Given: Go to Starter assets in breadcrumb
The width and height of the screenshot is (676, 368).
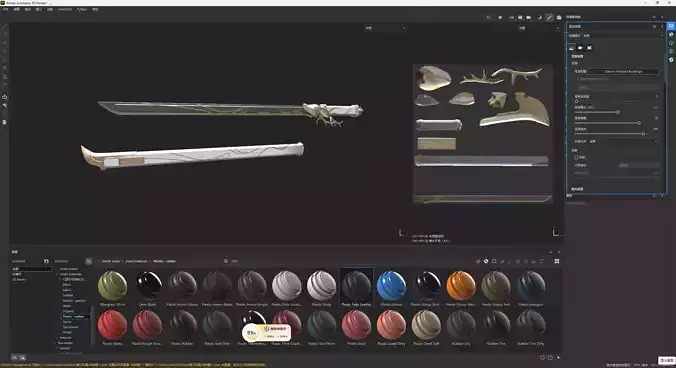Looking at the screenshot, I should (x=111, y=261).
